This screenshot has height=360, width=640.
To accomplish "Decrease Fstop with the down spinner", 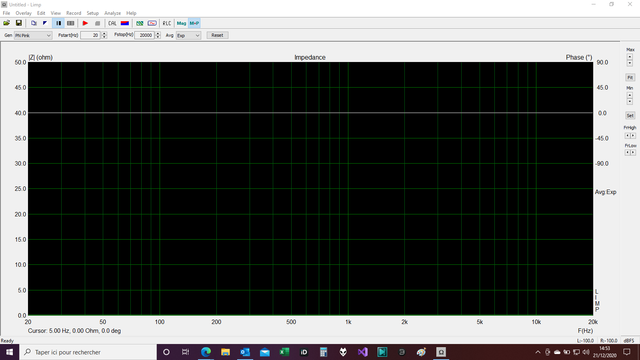I will point(158,37).
